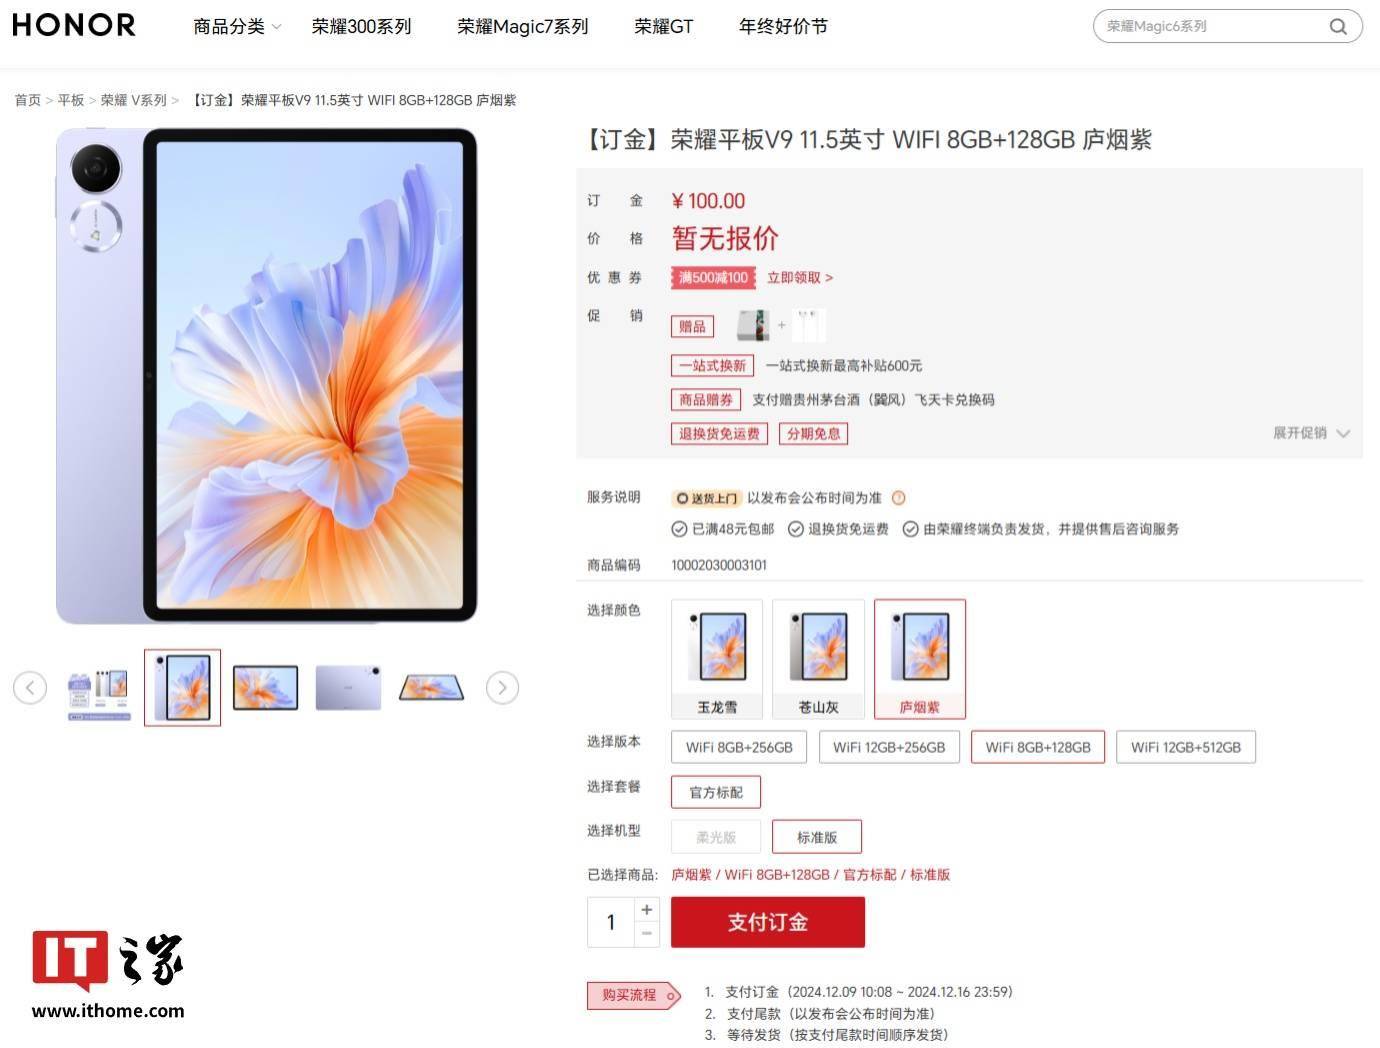Click the HONOR logo
The height and width of the screenshot is (1048, 1380).
(74, 25)
